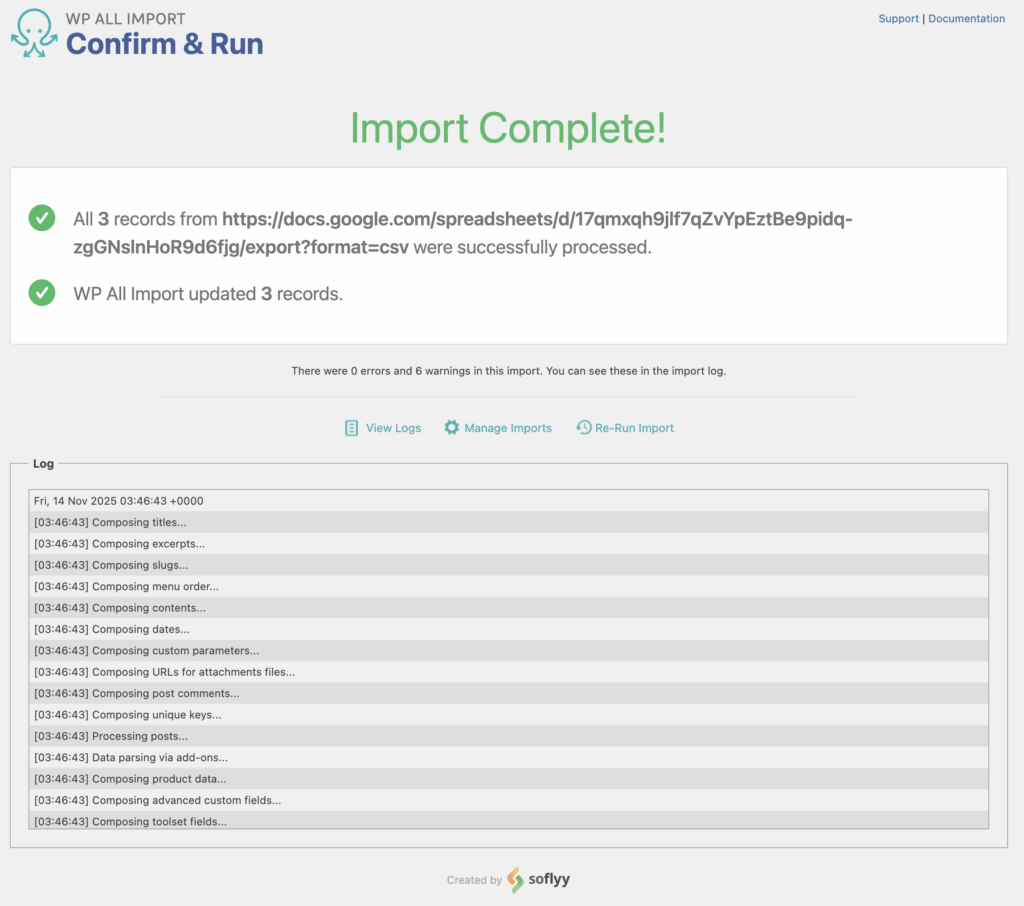
Task: Click the Re-Run Import circular arrow icon
Action: [x=584, y=427]
